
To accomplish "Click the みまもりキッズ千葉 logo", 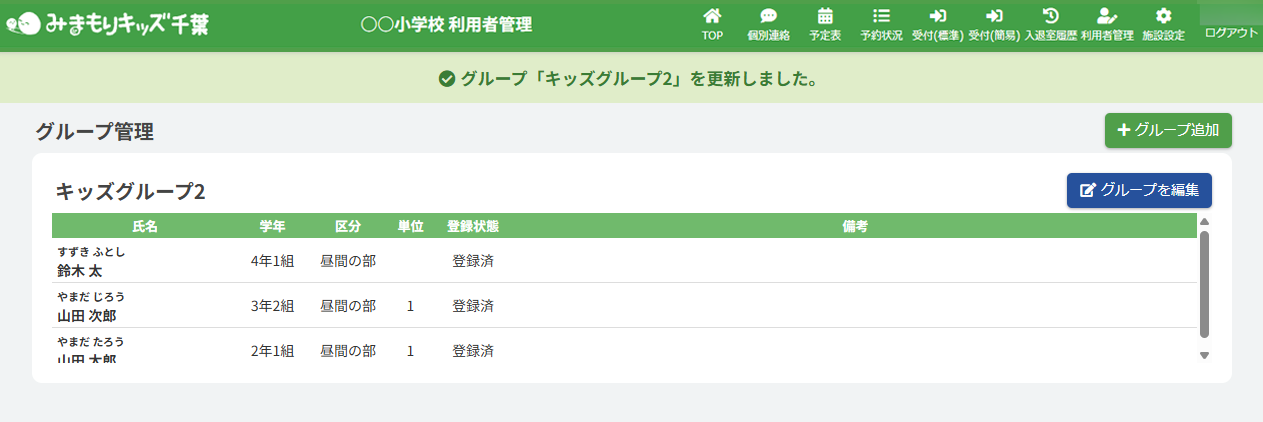I will [108, 24].
